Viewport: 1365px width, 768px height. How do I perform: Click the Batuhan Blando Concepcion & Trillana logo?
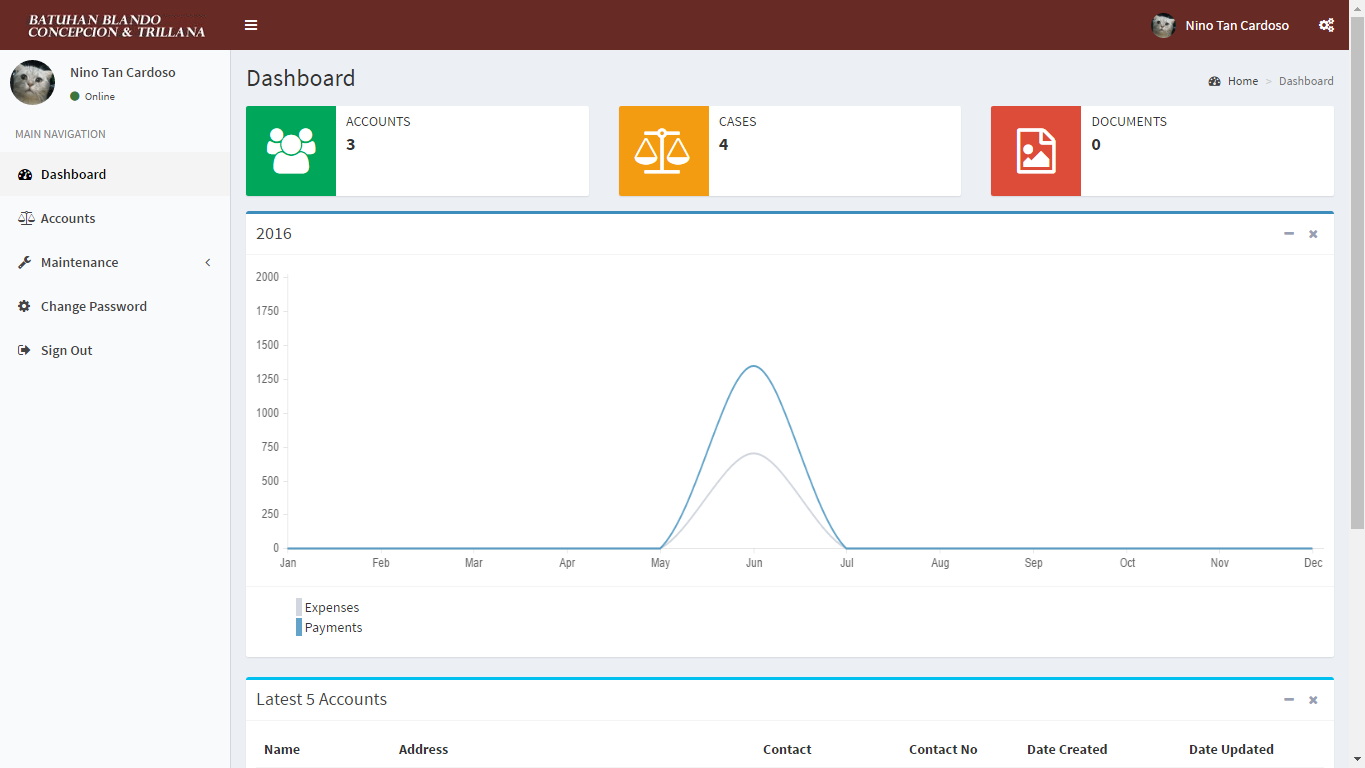tap(116, 26)
